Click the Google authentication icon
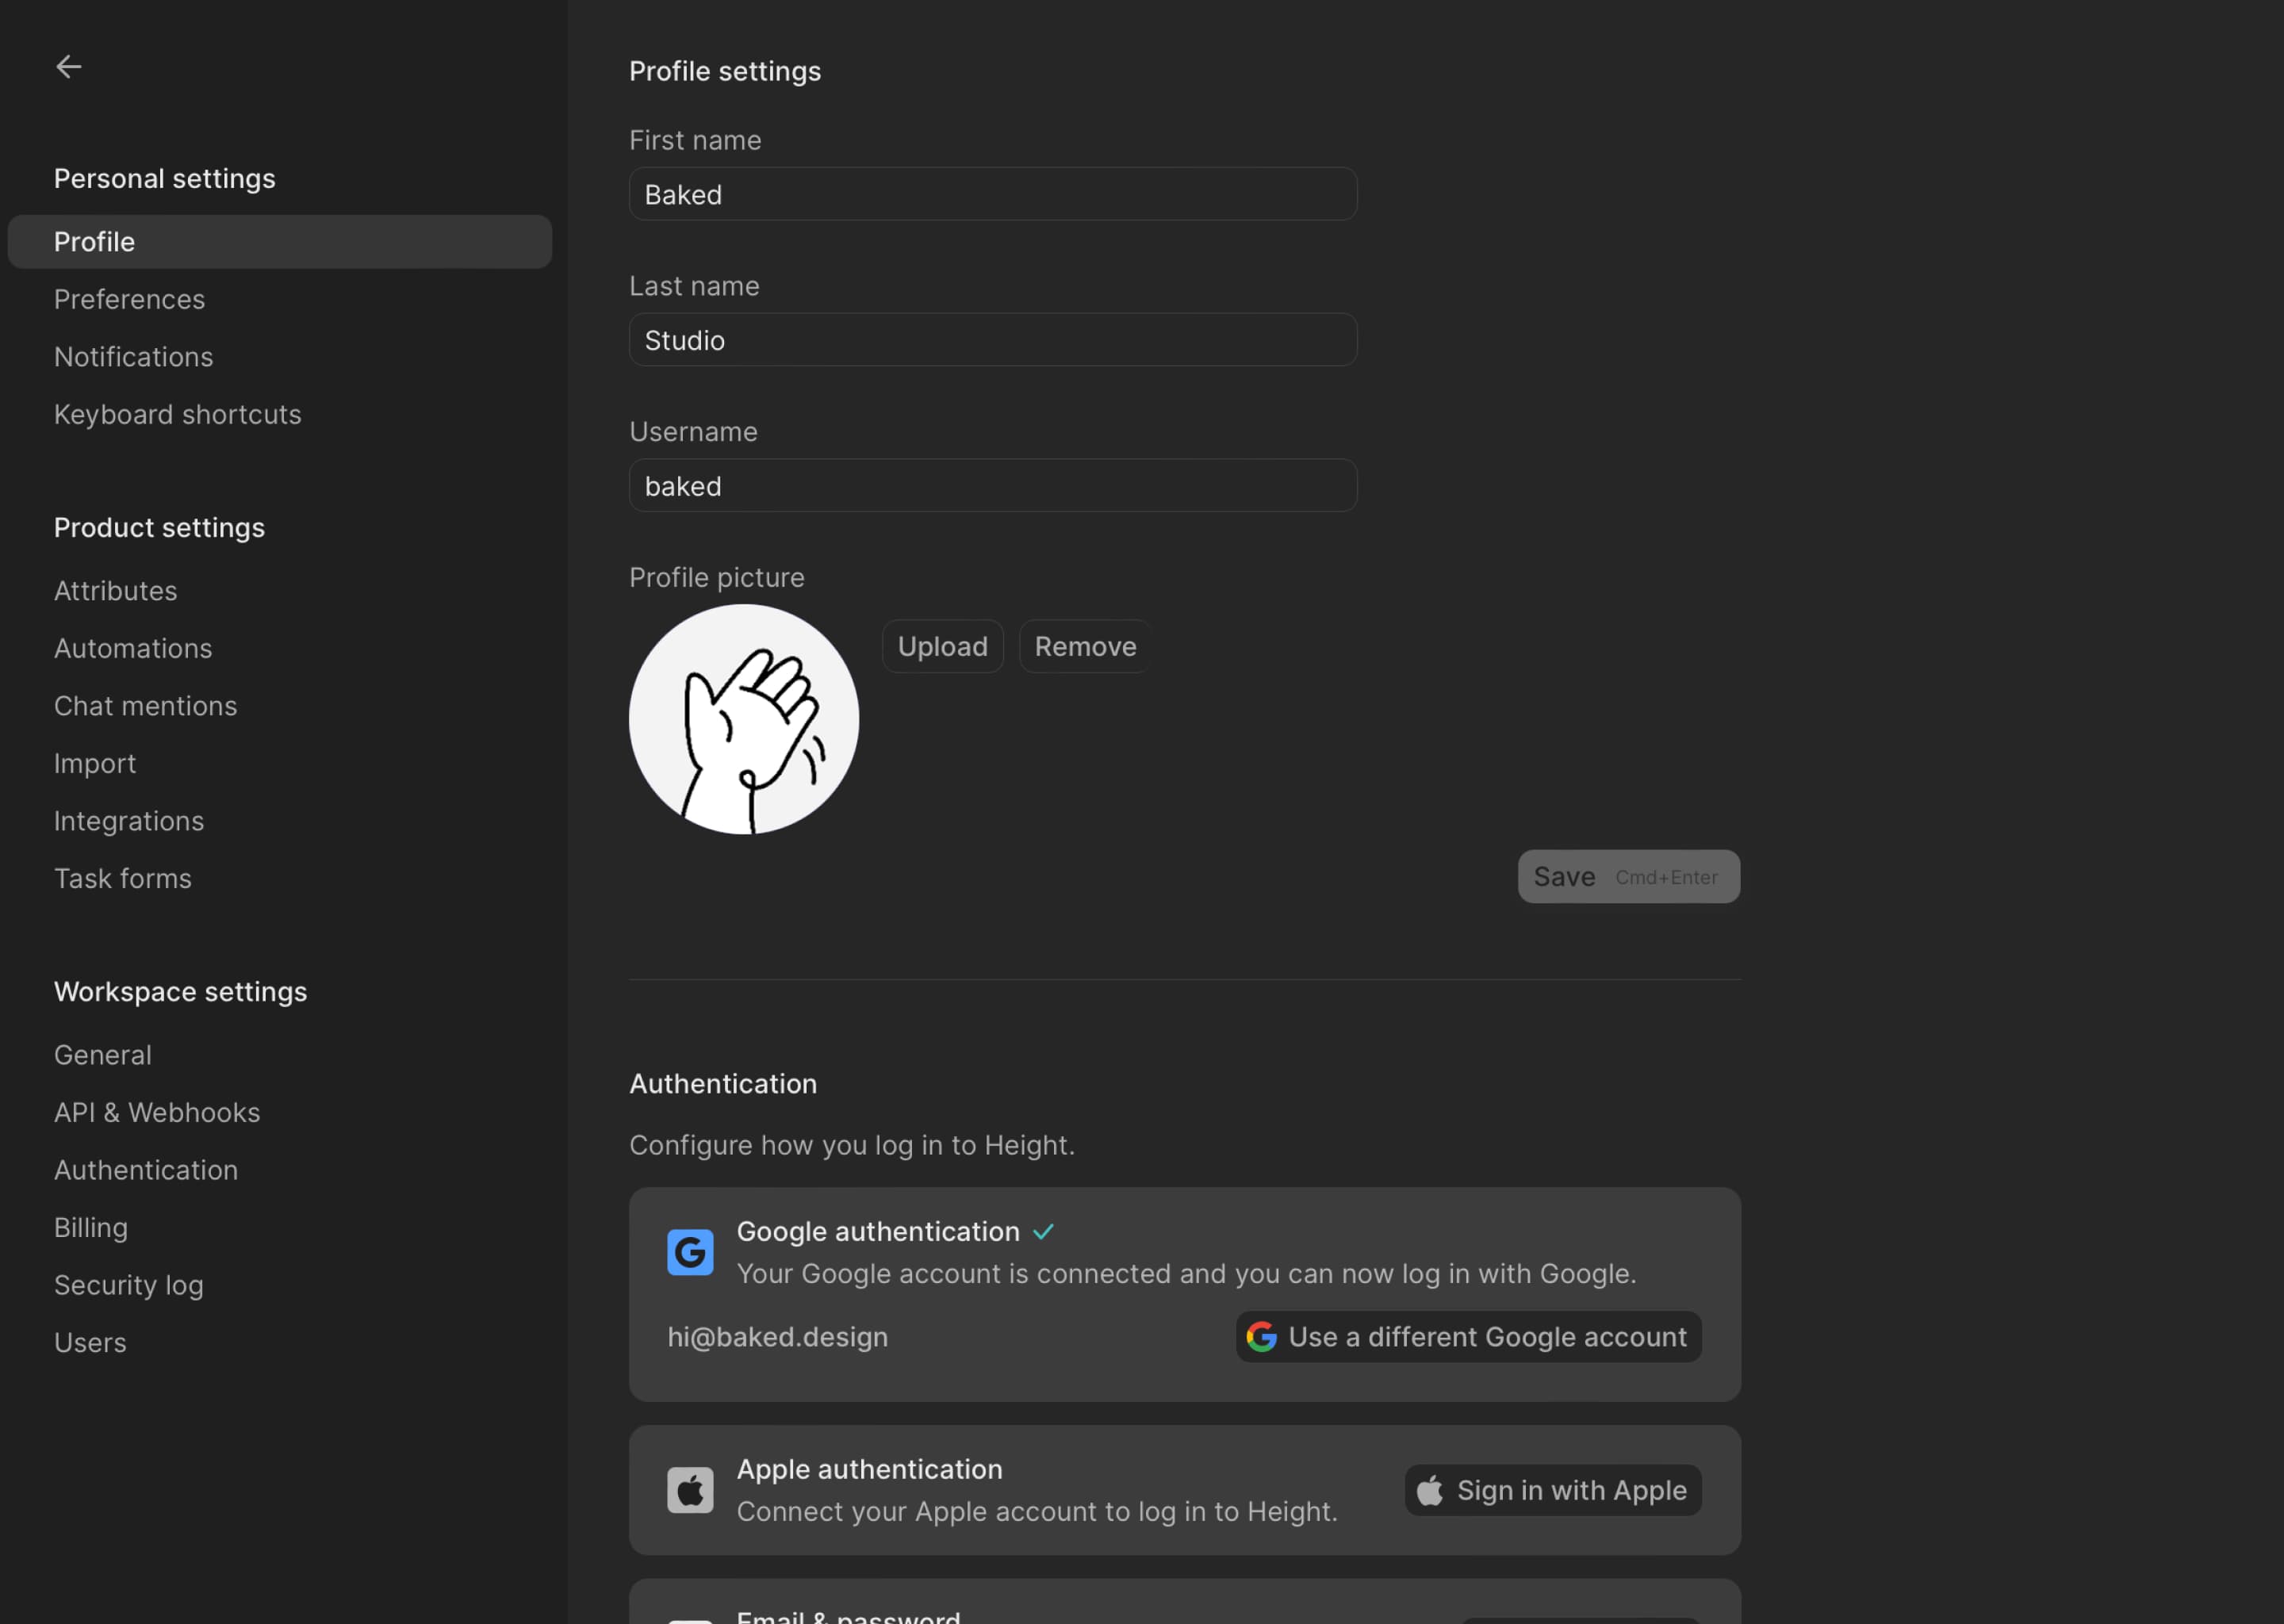 [x=691, y=1251]
